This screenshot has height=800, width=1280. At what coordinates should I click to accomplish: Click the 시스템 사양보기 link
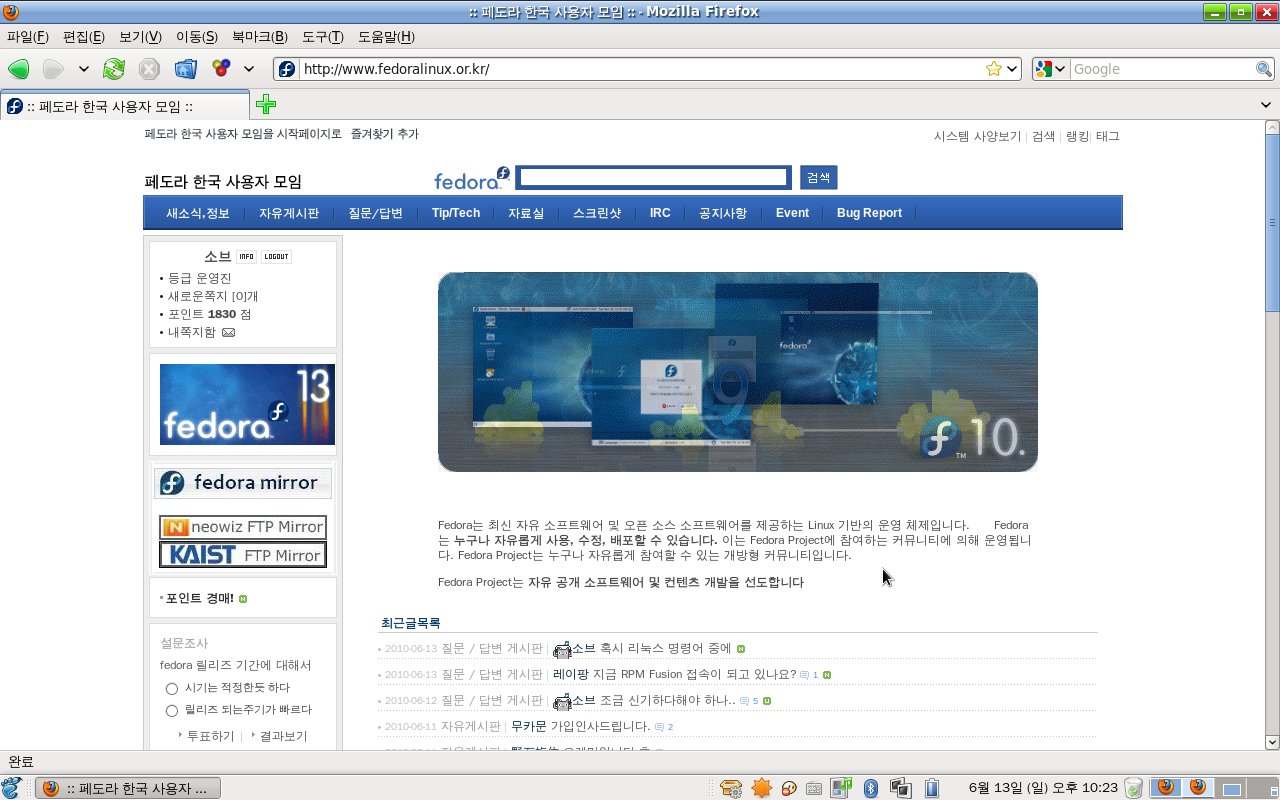point(977,136)
